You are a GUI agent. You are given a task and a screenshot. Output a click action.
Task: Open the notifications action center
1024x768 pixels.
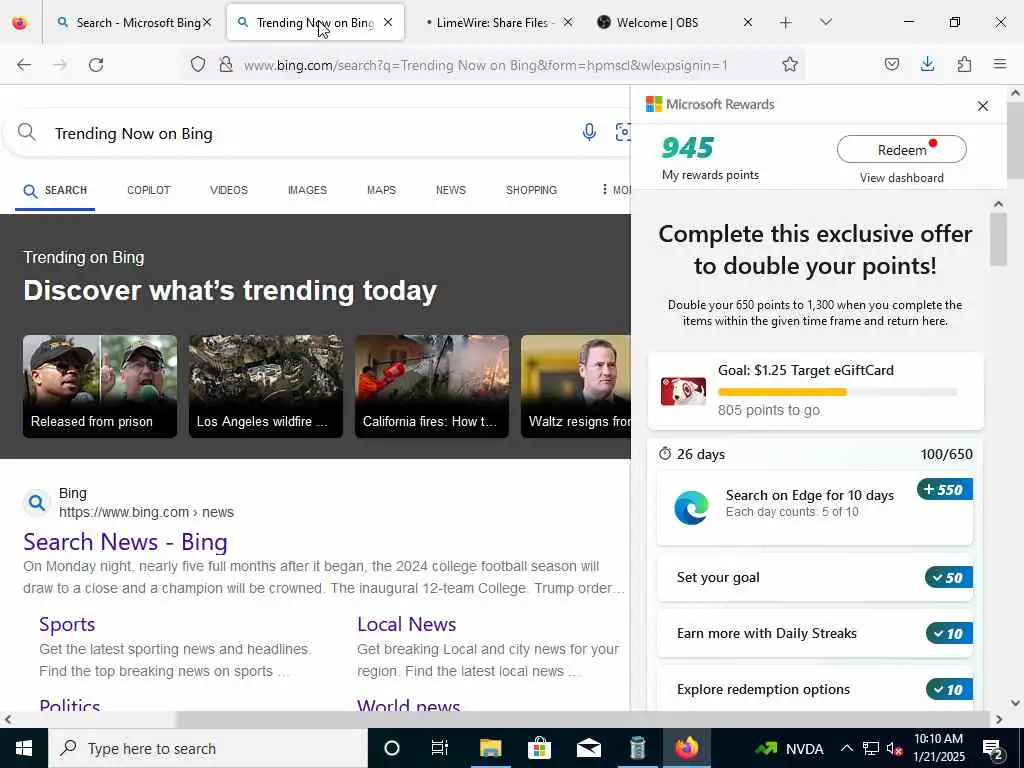[x=993, y=748]
